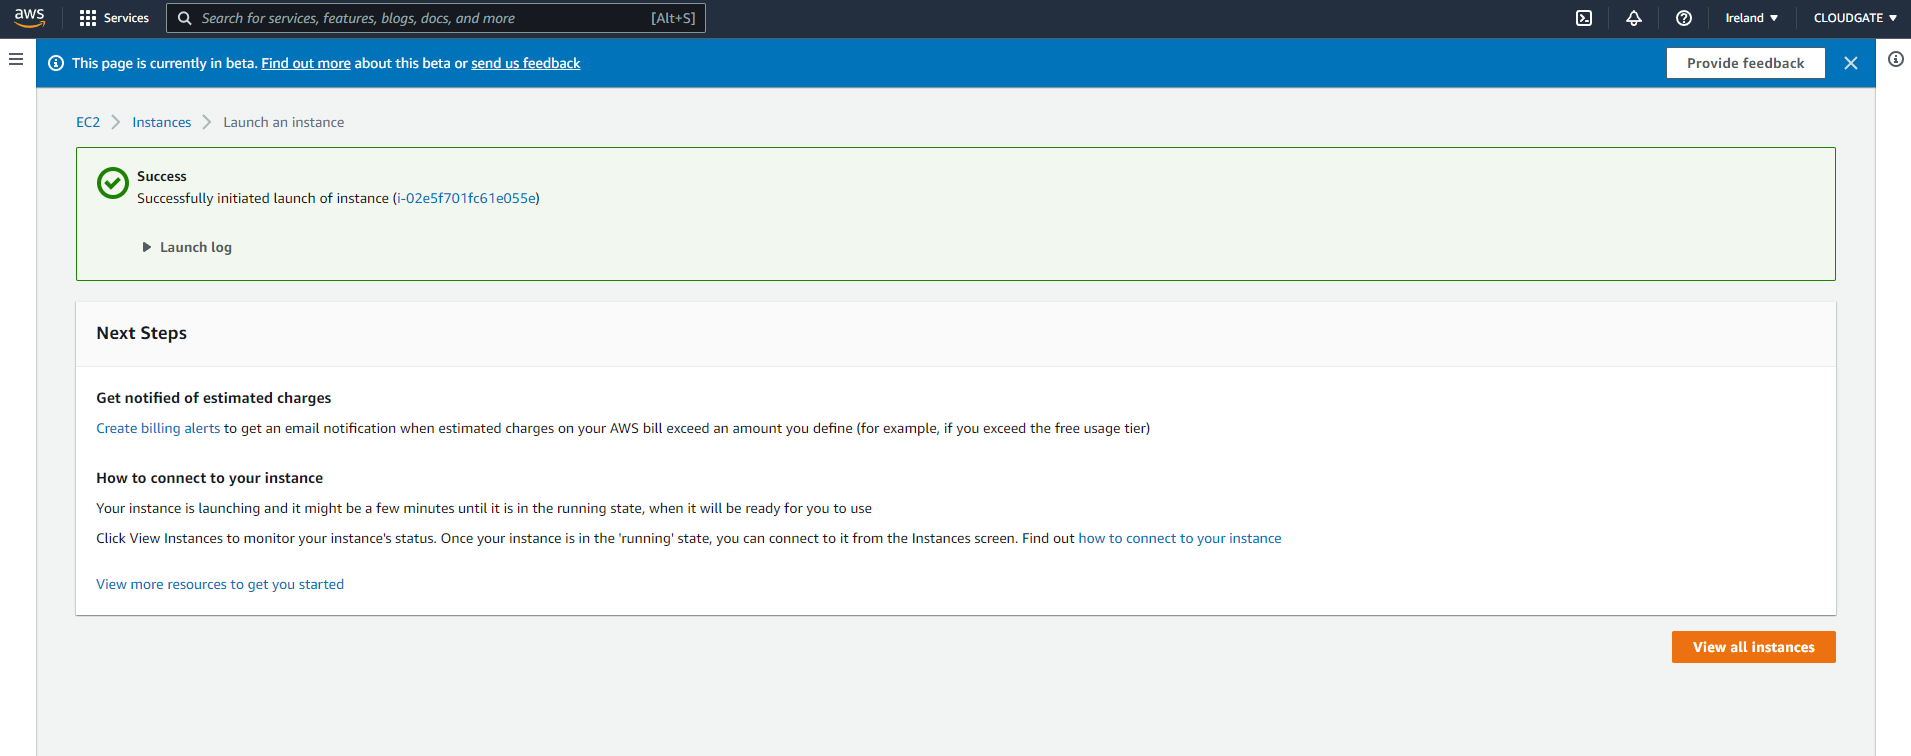Click the AWS logo home icon
The image size is (1911, 756).
click(x=29, y=18)
